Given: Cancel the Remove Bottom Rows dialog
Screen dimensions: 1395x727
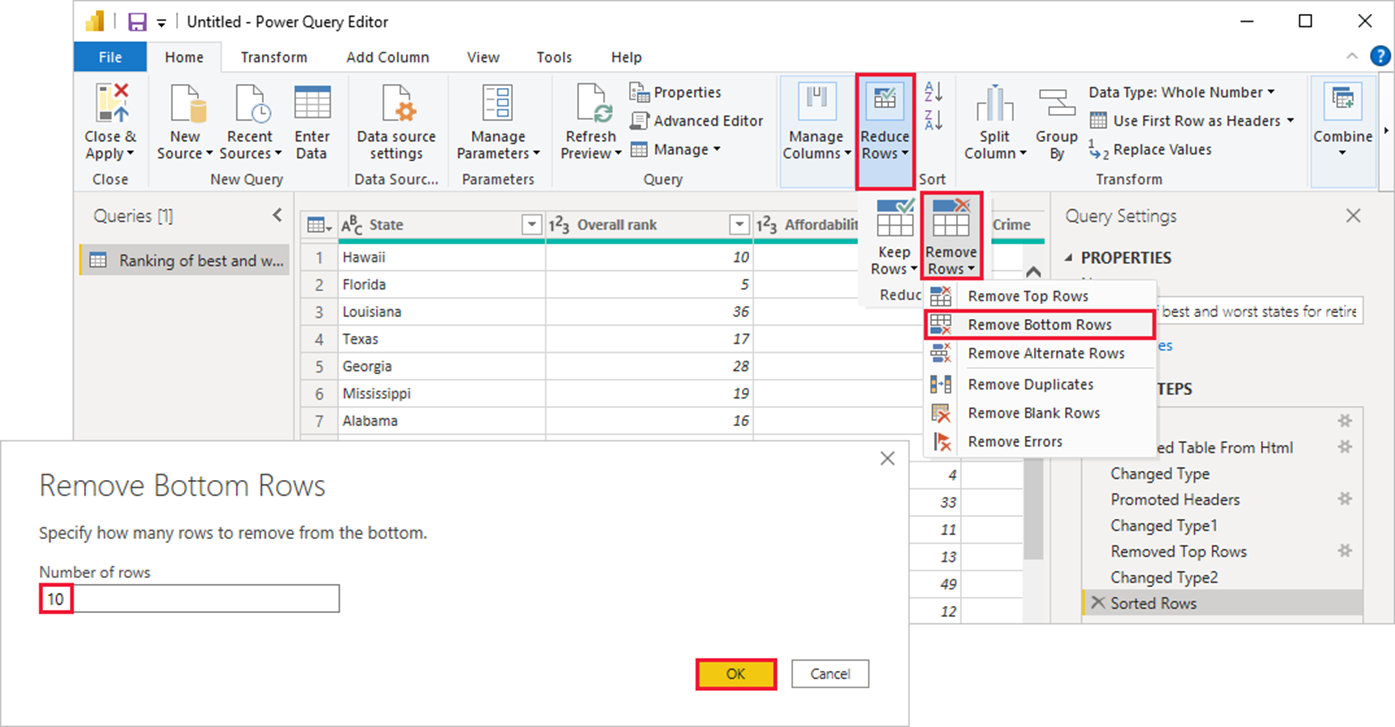Looking at the screenshot, I should (x=829, y=674).
